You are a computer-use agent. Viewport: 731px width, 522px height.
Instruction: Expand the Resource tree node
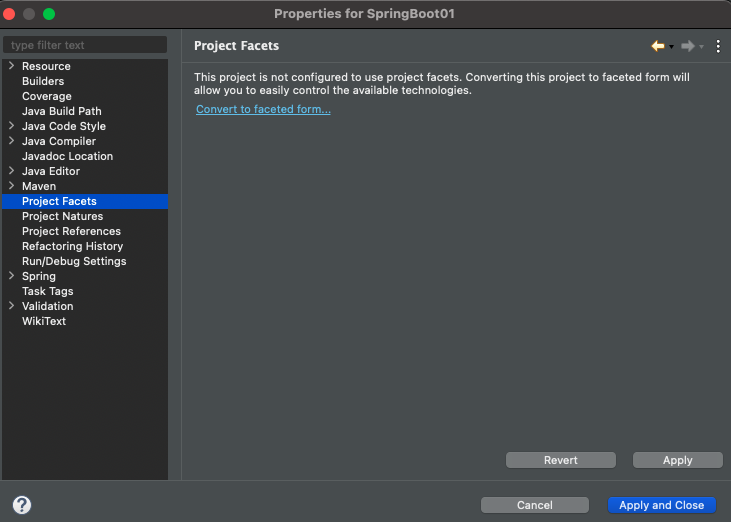[12, 66]
